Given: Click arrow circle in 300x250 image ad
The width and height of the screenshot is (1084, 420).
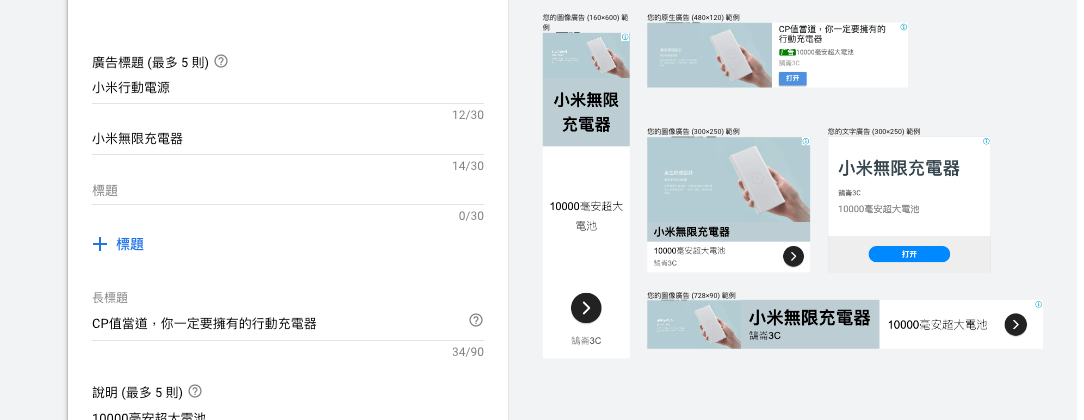Looking at the screenshot, I should [x=793, y=256].
